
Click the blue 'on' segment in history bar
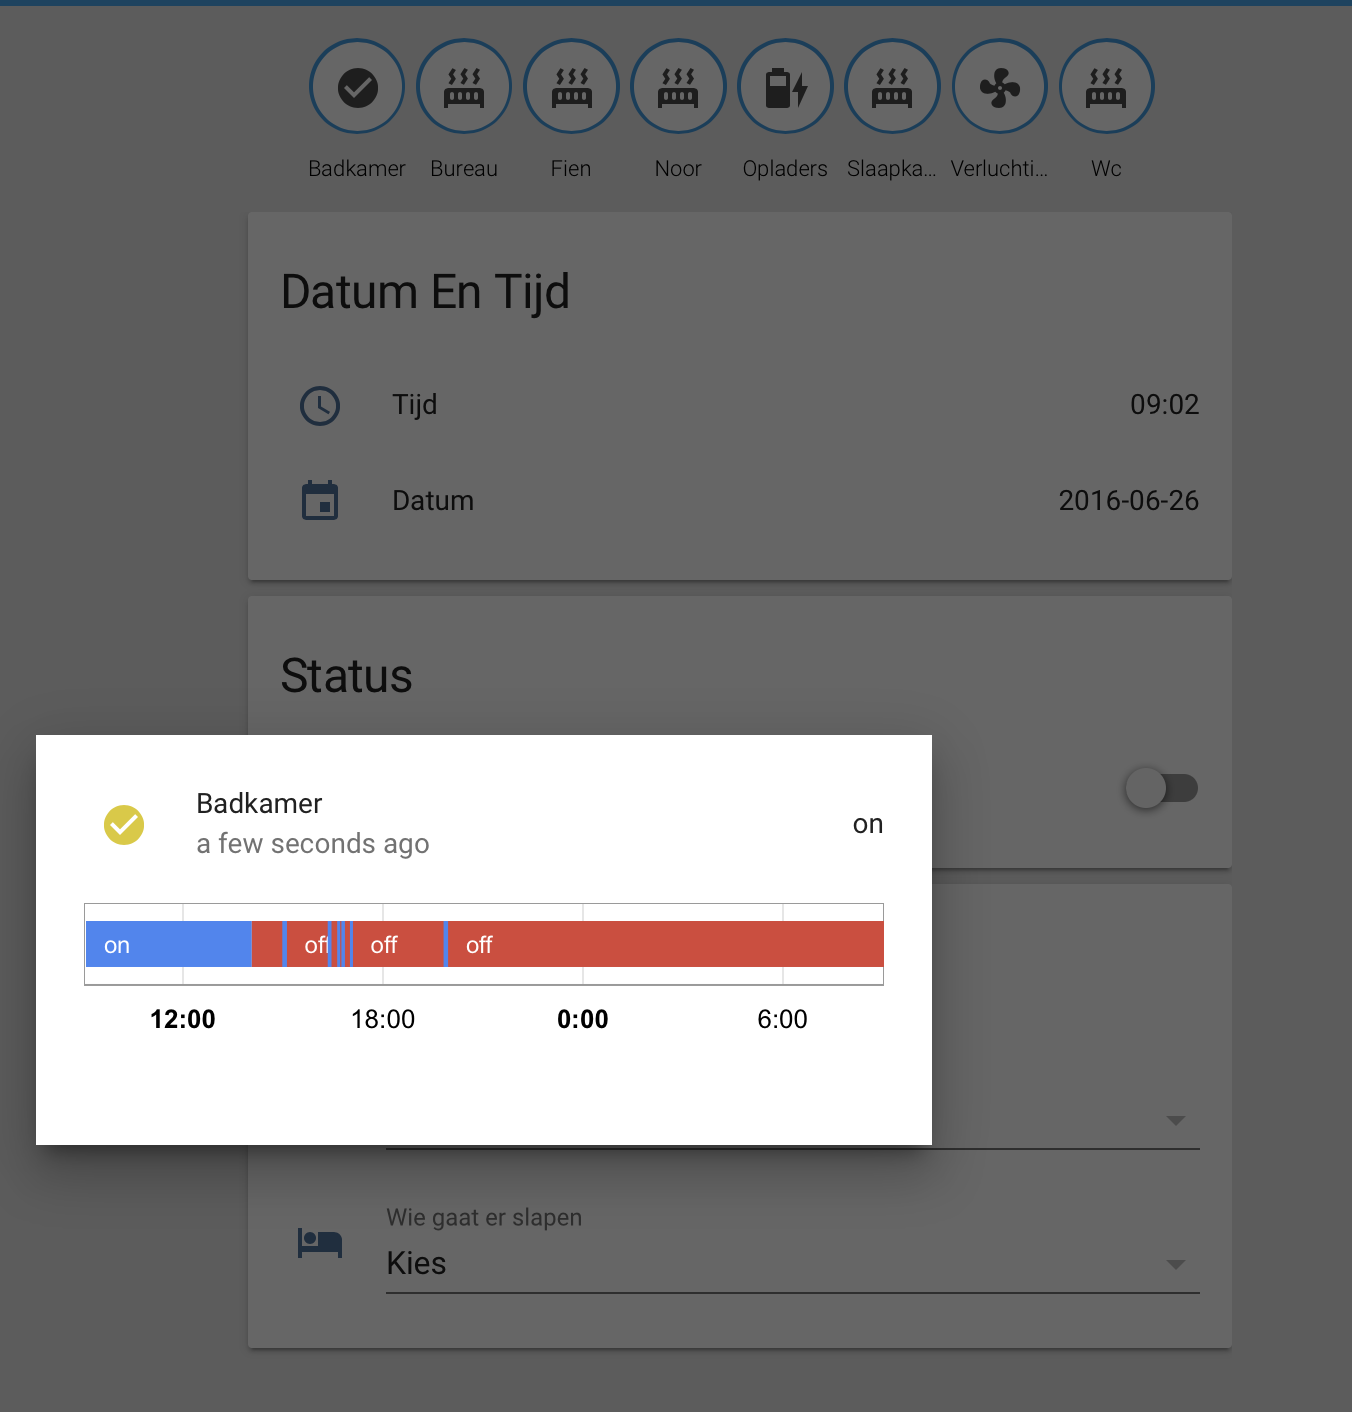167,944
